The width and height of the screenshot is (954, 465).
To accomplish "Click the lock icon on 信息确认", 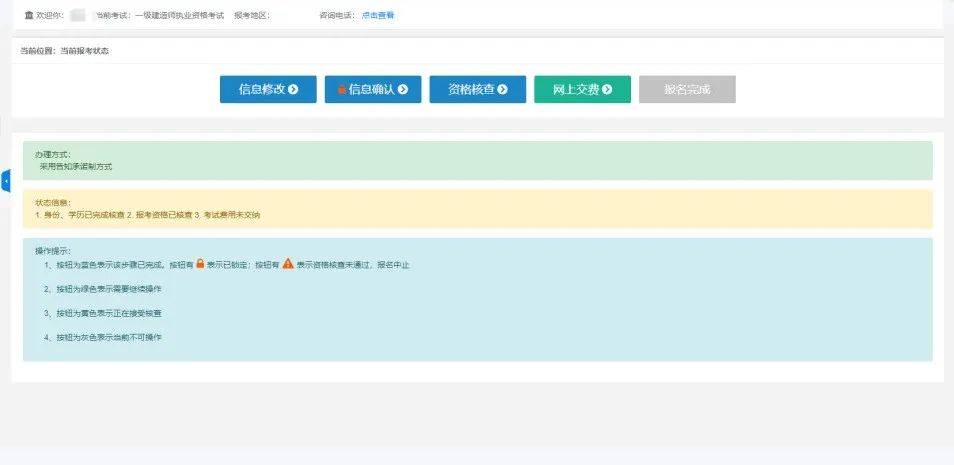I will click(x=342, y=89).
